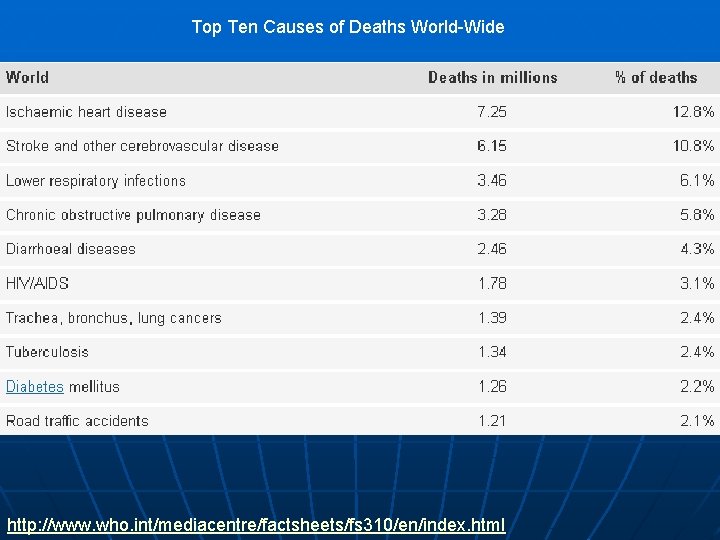The height and width of the screenshot is (540, 720).
Task: Click the 3.46 deaths value
Action: [492, 180]
